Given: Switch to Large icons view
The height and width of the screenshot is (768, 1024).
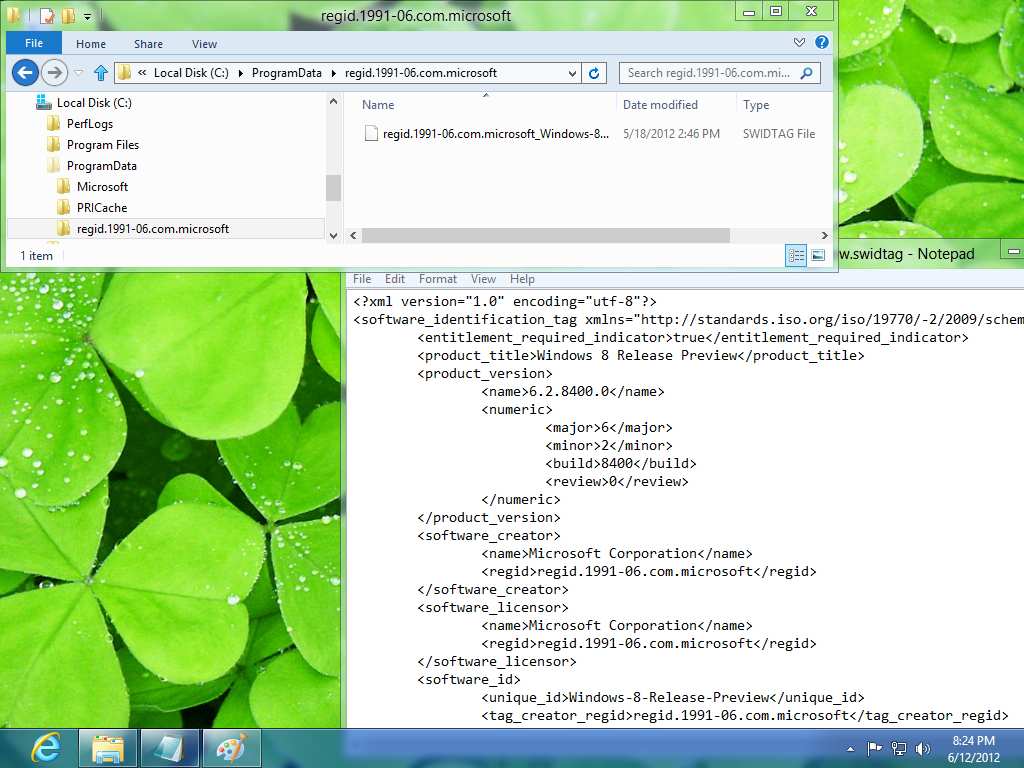Looking at the screenshot, I should [x=818, y=255].
